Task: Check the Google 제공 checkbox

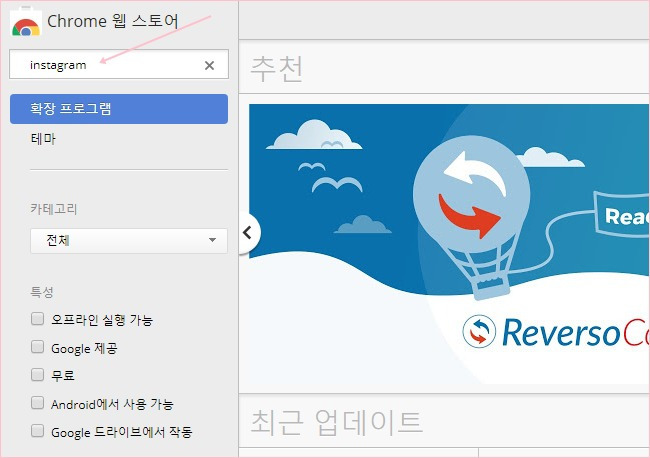Action: [37, 347]
